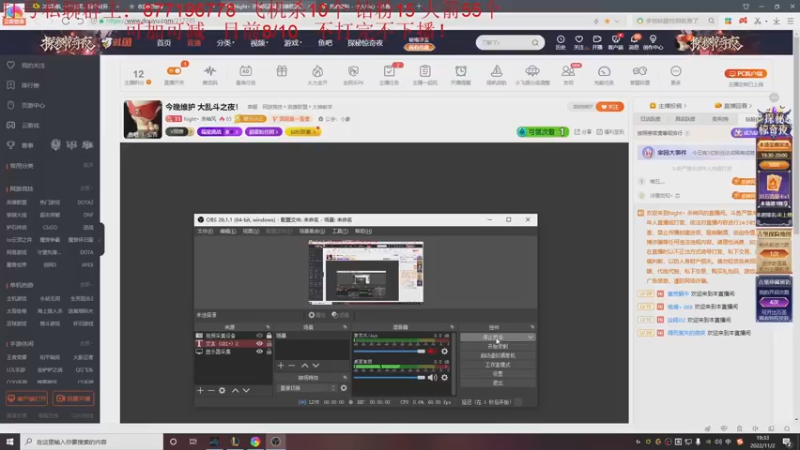Pop out the audio mixer dock panel
Image resolution: width=800 pixels, height=450 pixels.
(452, 327)
